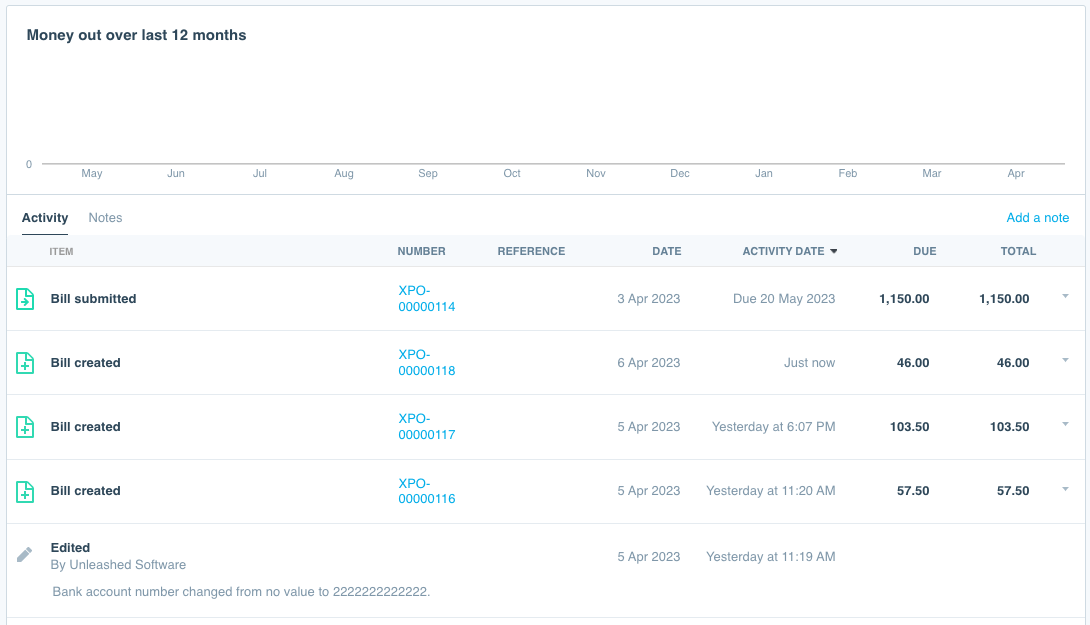Click By Unleashed Software text
This screenshot has width=1090, height=625.
coord(118,565)
